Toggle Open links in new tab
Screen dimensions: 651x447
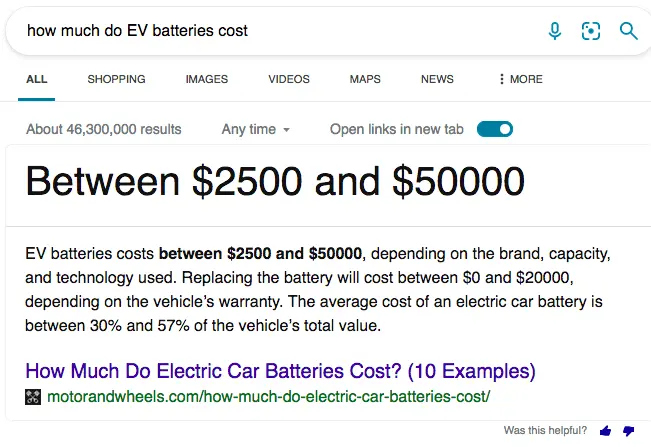point(495,129)
